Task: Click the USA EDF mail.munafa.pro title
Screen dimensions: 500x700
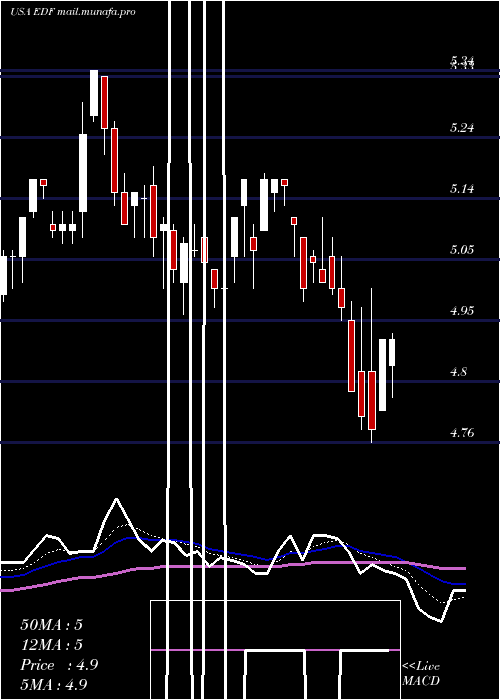Action: pyautogui.click(x=73, y=12)
